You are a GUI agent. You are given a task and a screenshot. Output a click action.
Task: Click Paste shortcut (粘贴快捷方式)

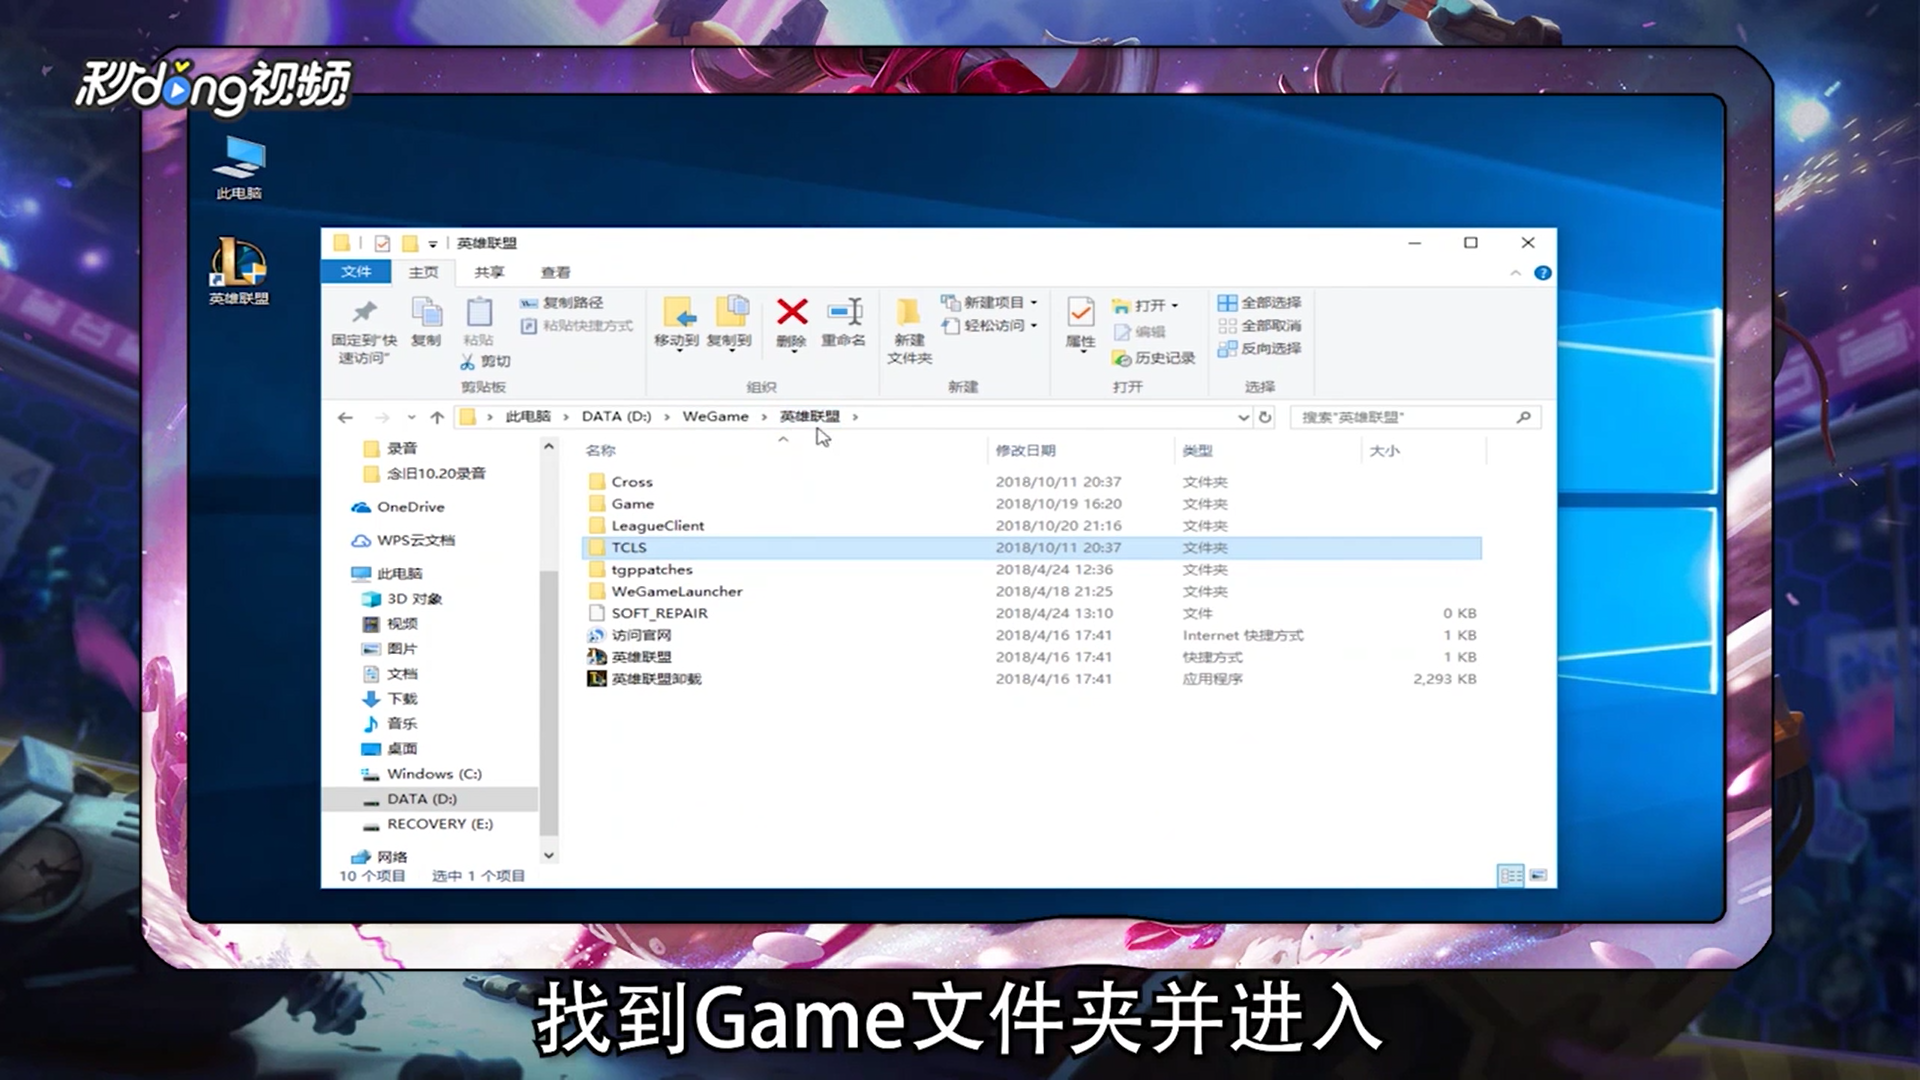click(x=577, y=326)
